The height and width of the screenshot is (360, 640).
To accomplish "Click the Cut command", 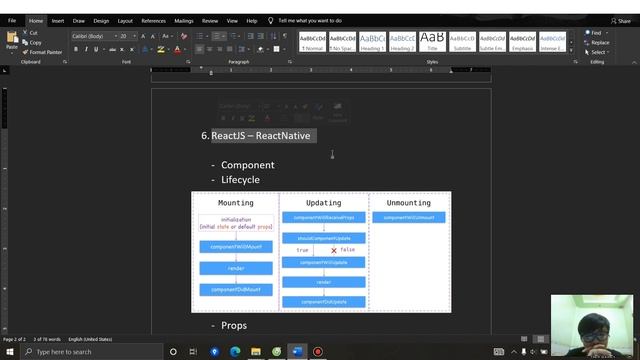I will (x=30, y=33).
